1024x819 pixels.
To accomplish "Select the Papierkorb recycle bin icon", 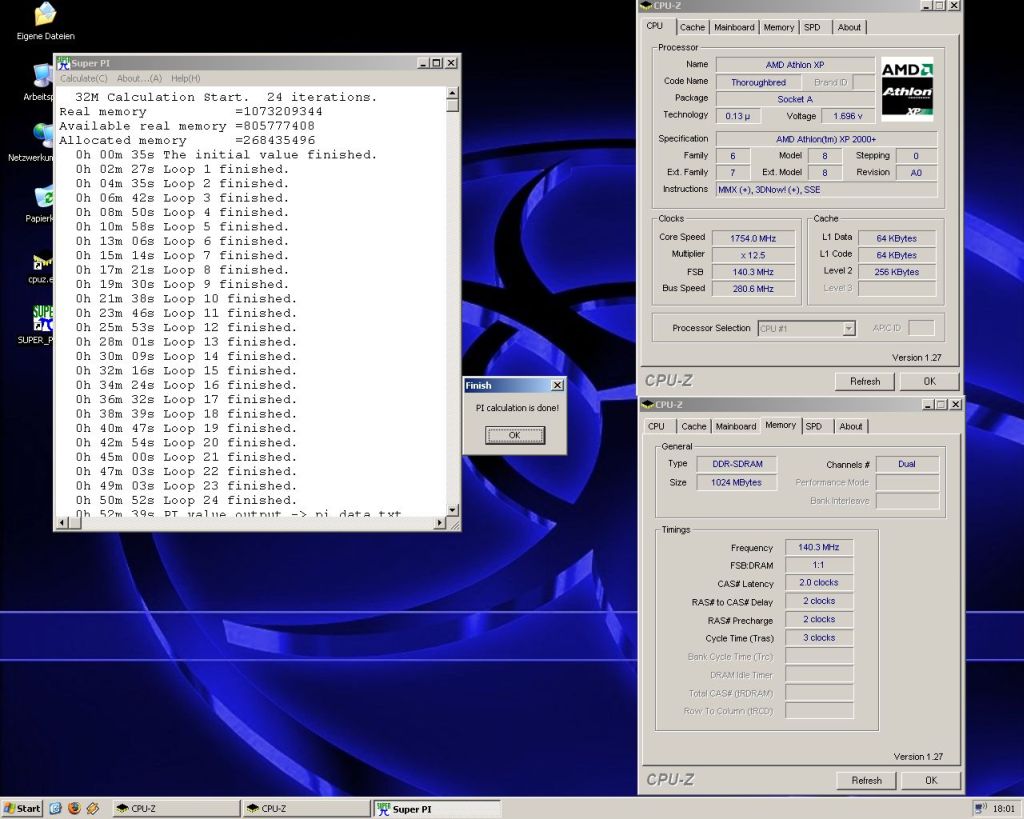I will click(43, 197).
